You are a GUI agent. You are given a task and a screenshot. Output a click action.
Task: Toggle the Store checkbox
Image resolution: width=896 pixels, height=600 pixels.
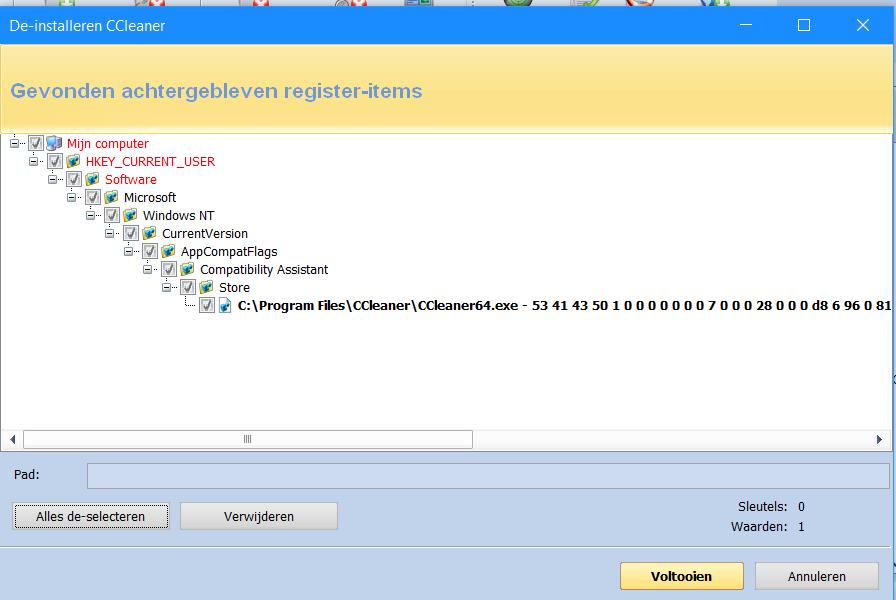coord(187,287)
